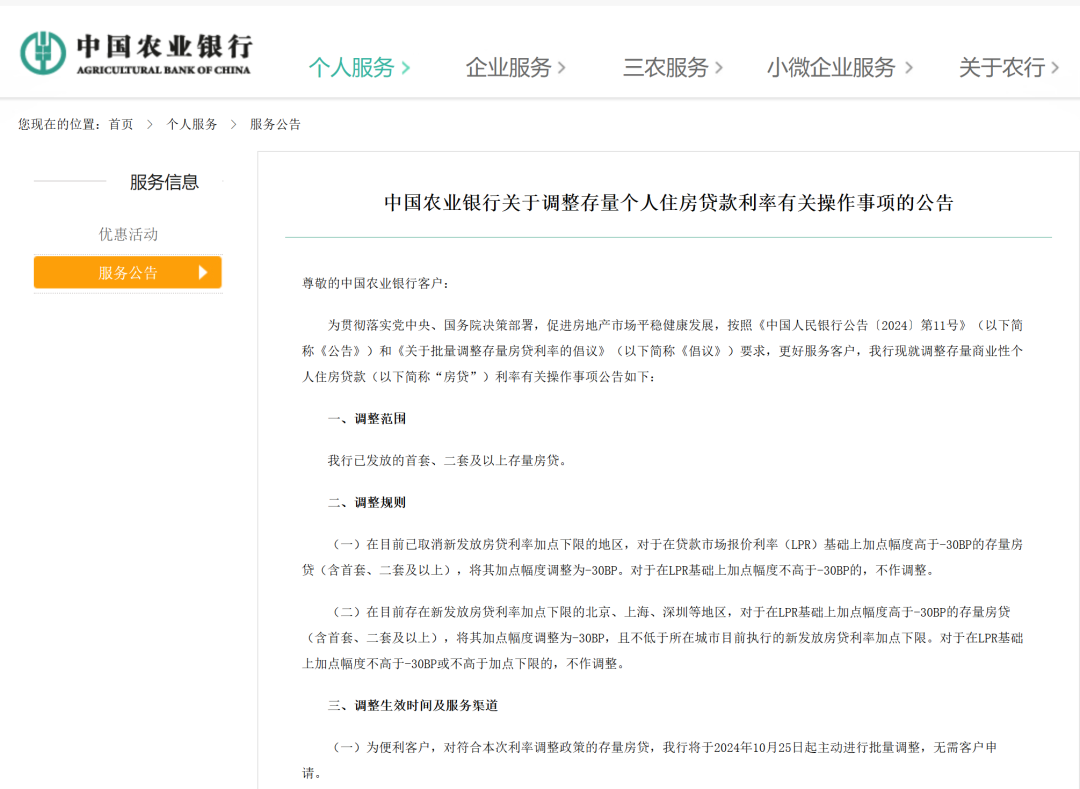Click the greeting 尊敬的中国农业银行客户

(x=375, y=284)
